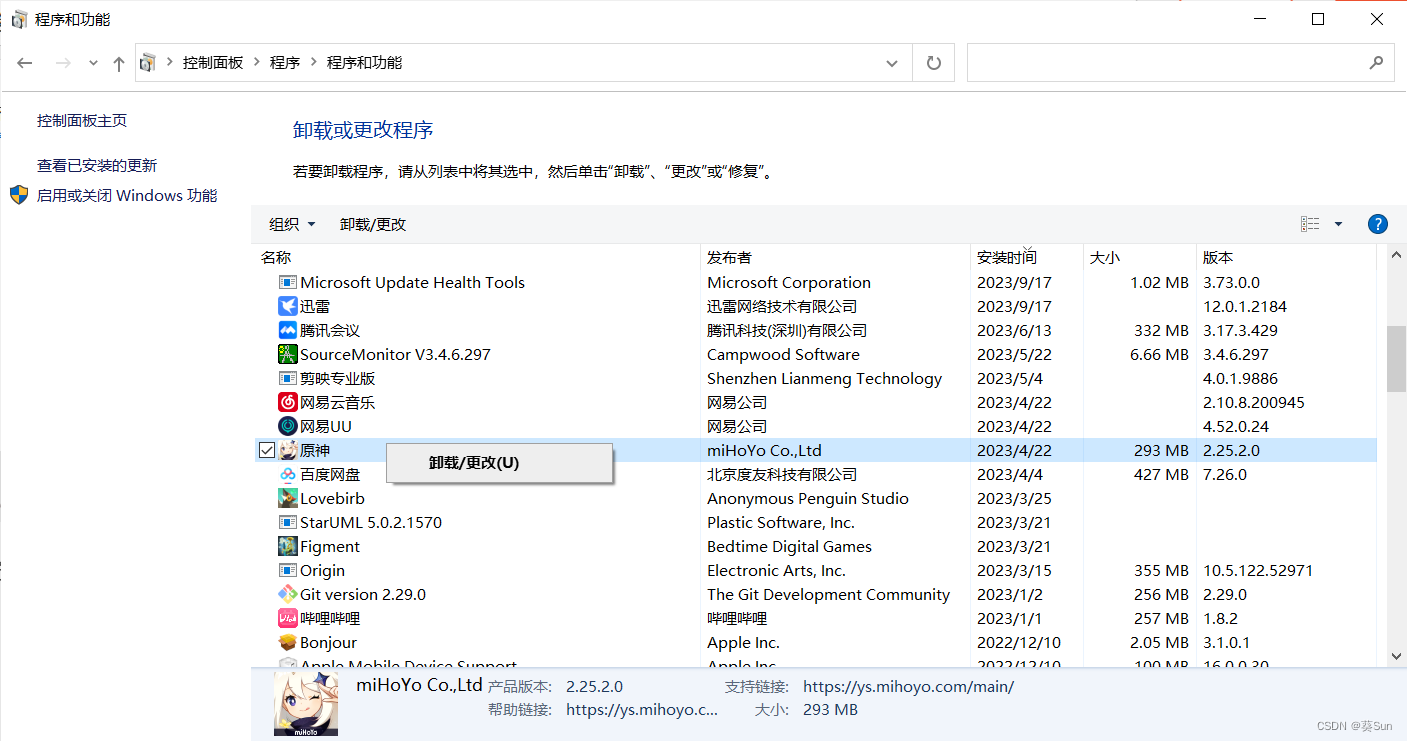Click the 百度网盘 program icon
1407x741 pixels.
click(288, 475)
